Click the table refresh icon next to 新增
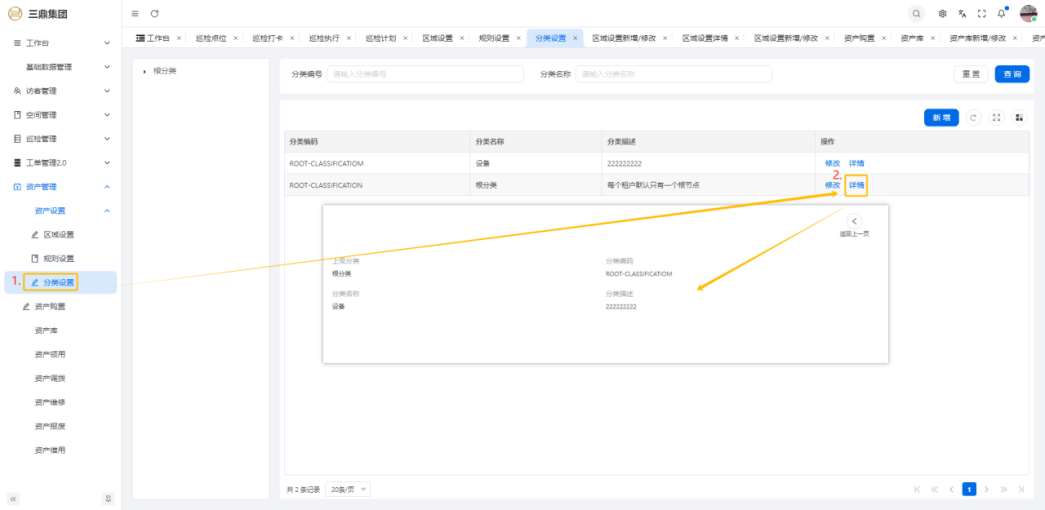Screen dimensions: 1045x510 pos(974,118)
